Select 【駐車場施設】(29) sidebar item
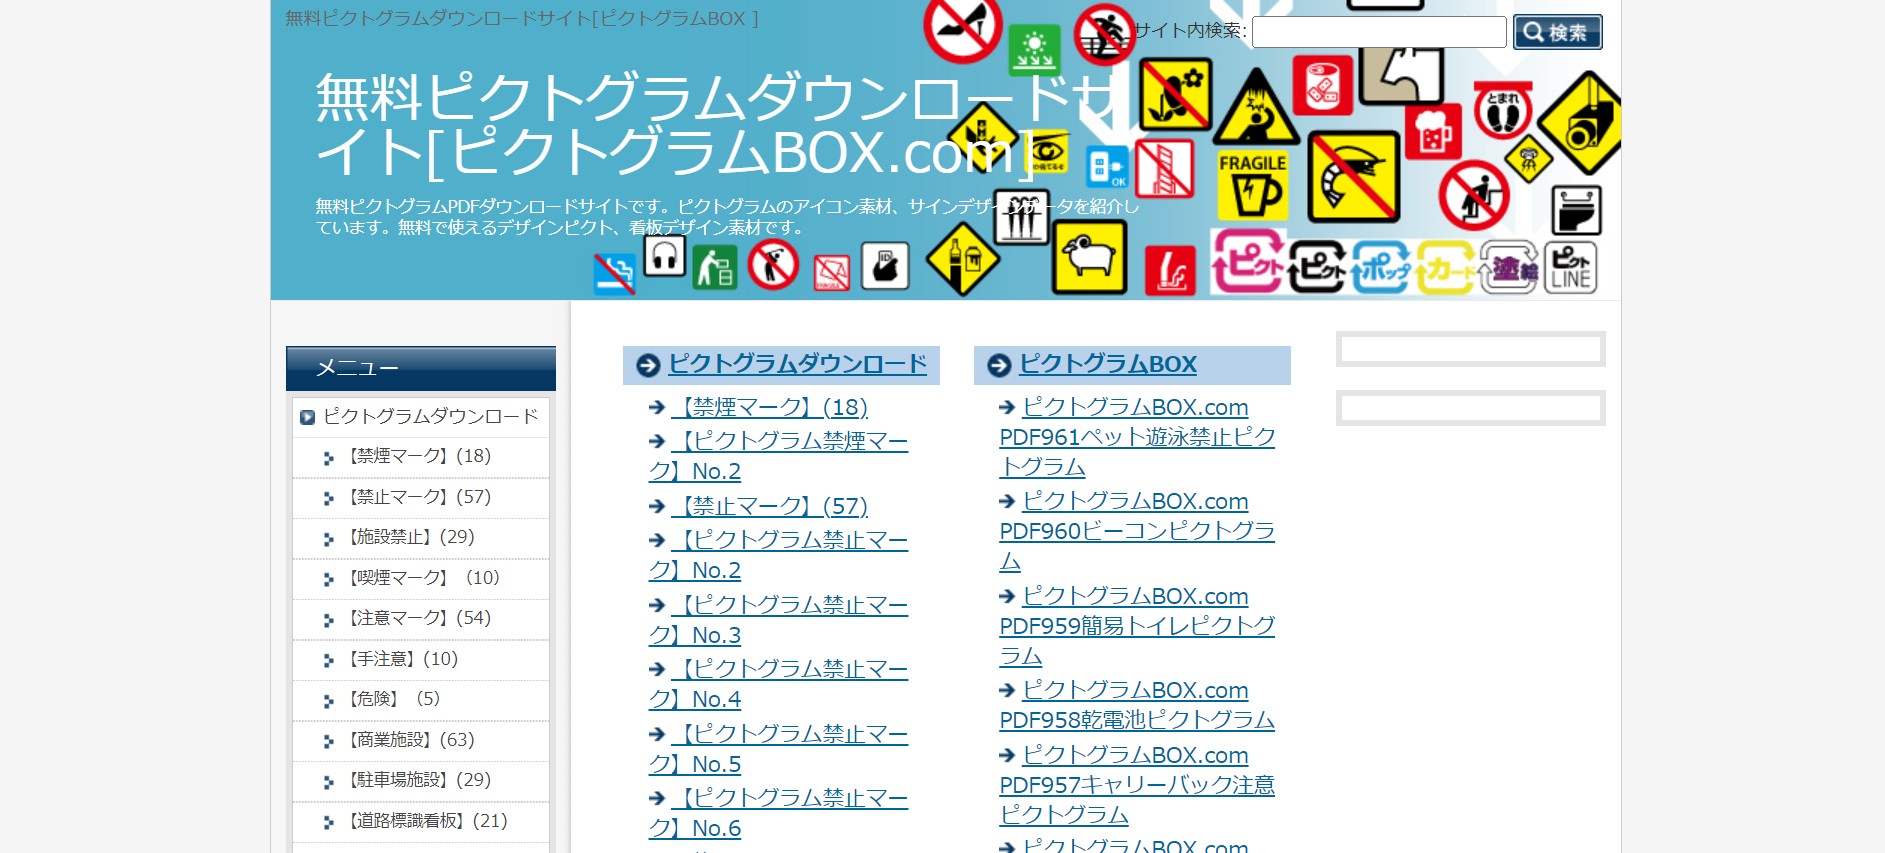The height and width of the screenshot is (853, 1885). [x=421, y=781]
